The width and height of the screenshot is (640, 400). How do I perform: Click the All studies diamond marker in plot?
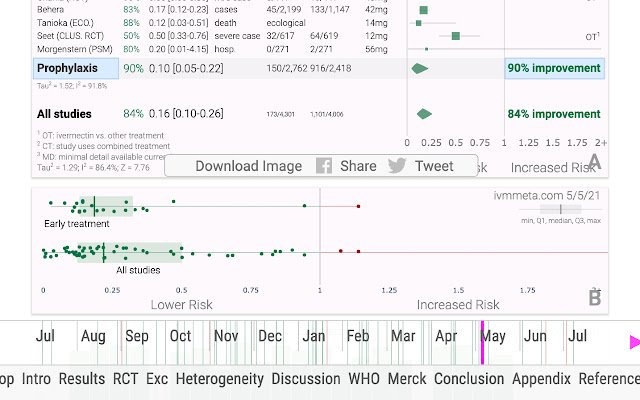424,114
